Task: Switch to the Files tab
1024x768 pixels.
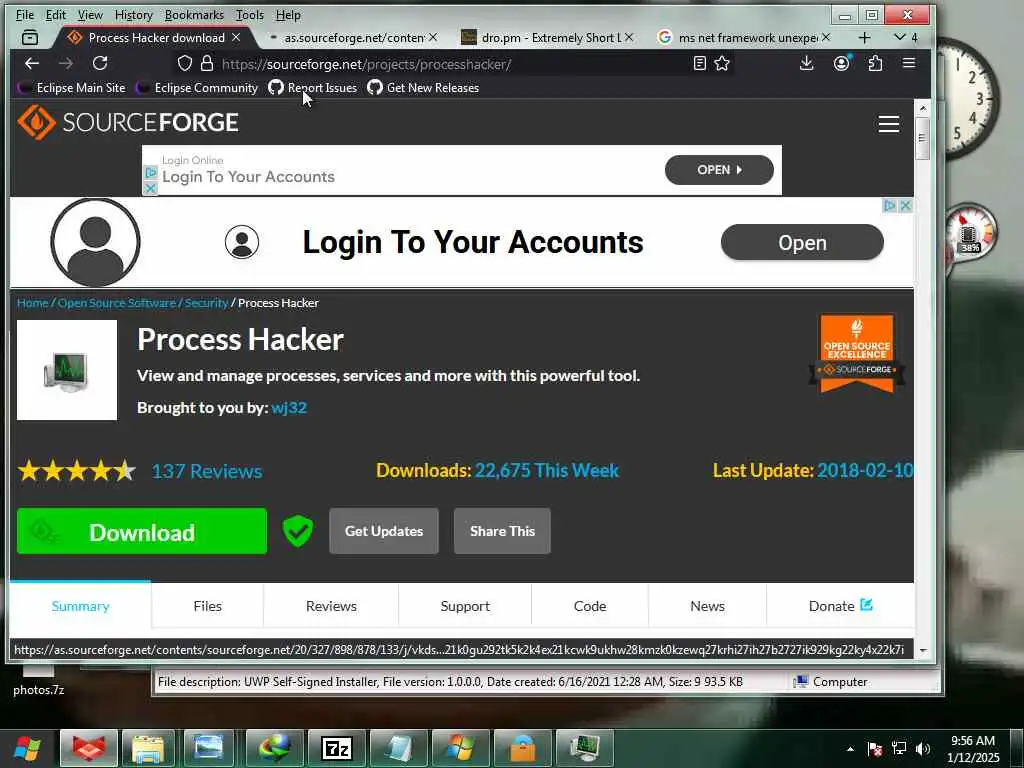Action: [208, 606]
